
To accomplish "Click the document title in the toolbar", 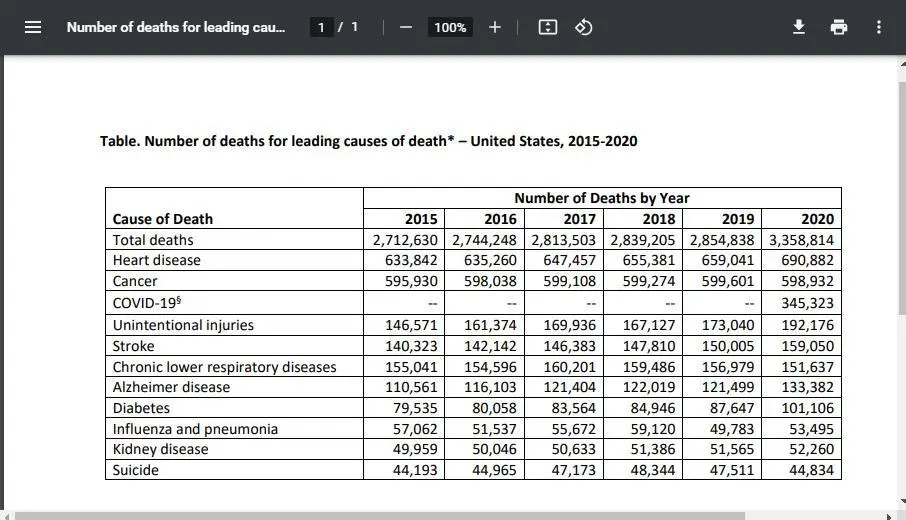I will (x=175, y=27).
